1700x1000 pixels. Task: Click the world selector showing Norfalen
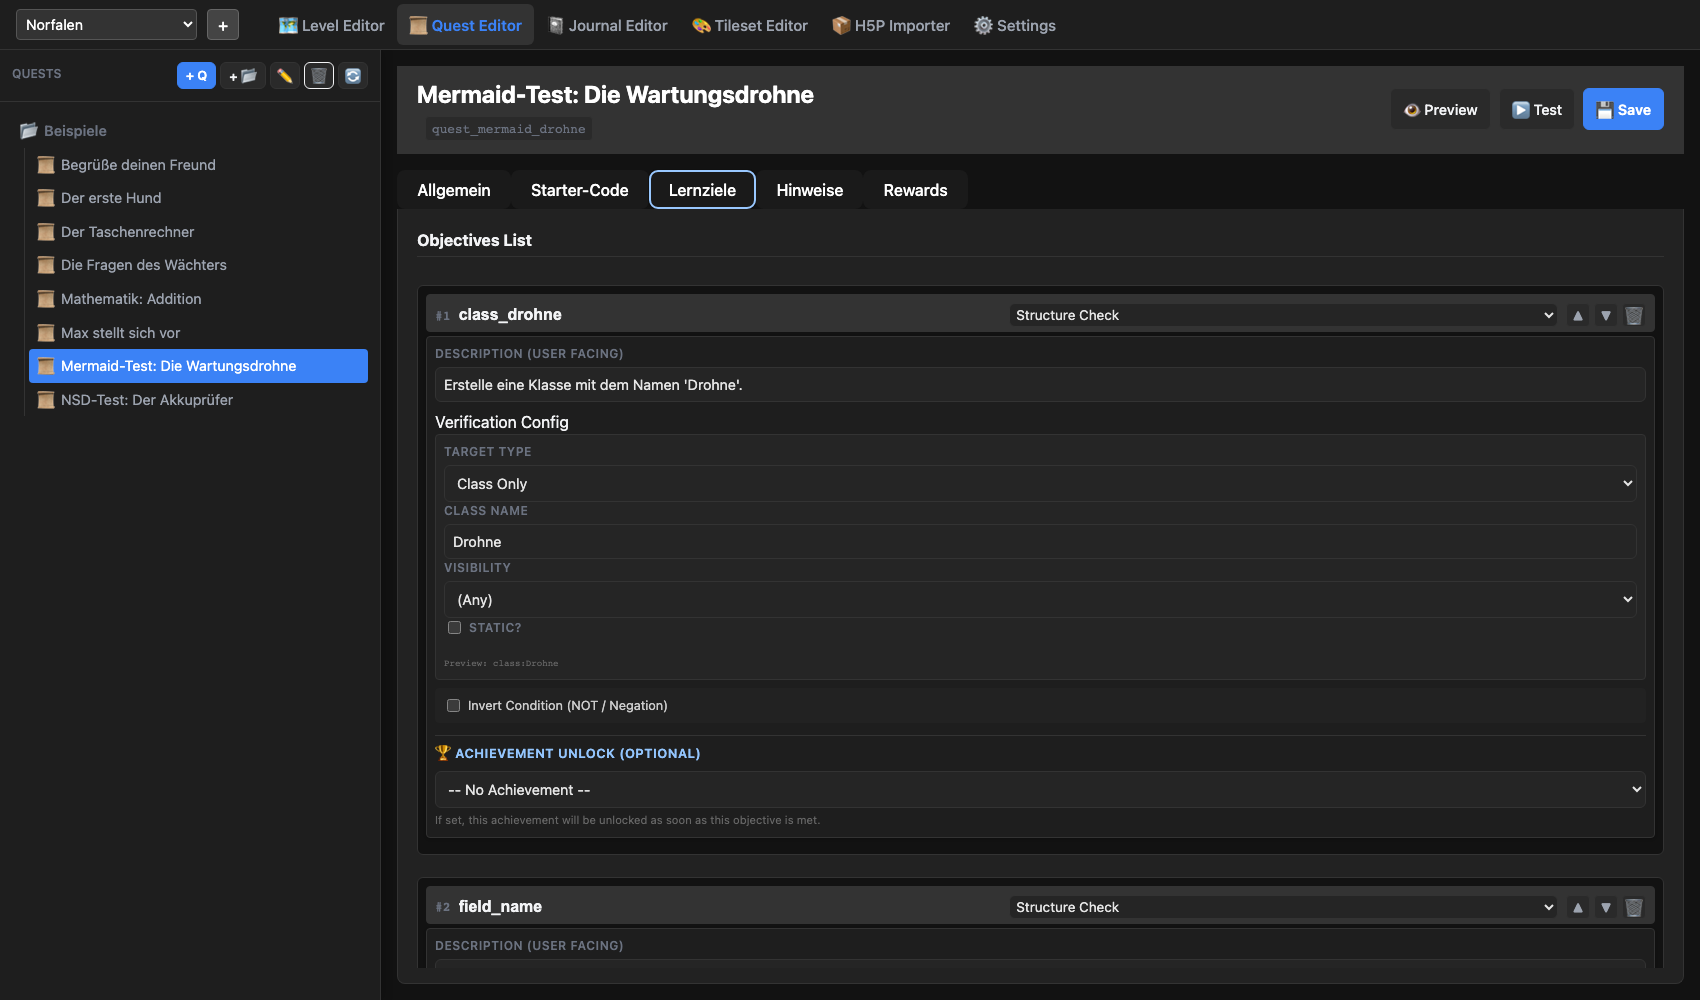(x=105, y=24)
